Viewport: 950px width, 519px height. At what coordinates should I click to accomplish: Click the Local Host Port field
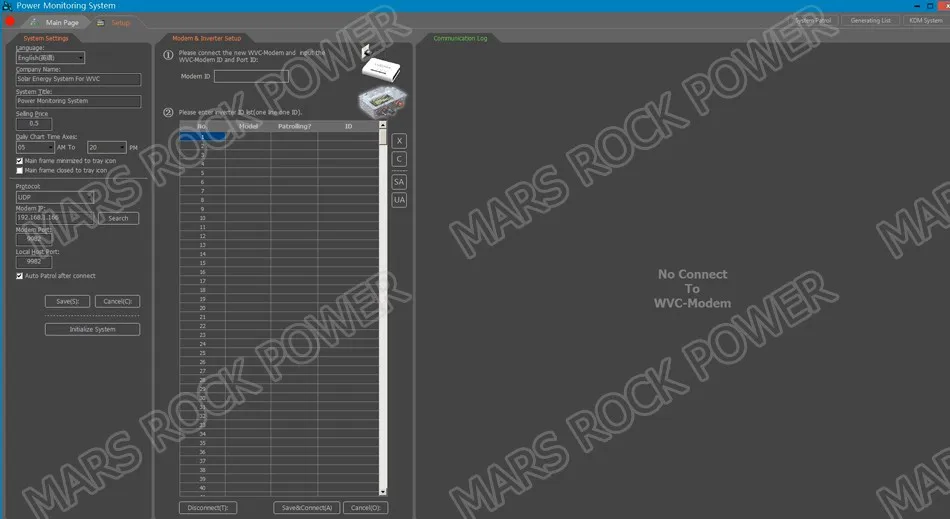click(34, 262)
